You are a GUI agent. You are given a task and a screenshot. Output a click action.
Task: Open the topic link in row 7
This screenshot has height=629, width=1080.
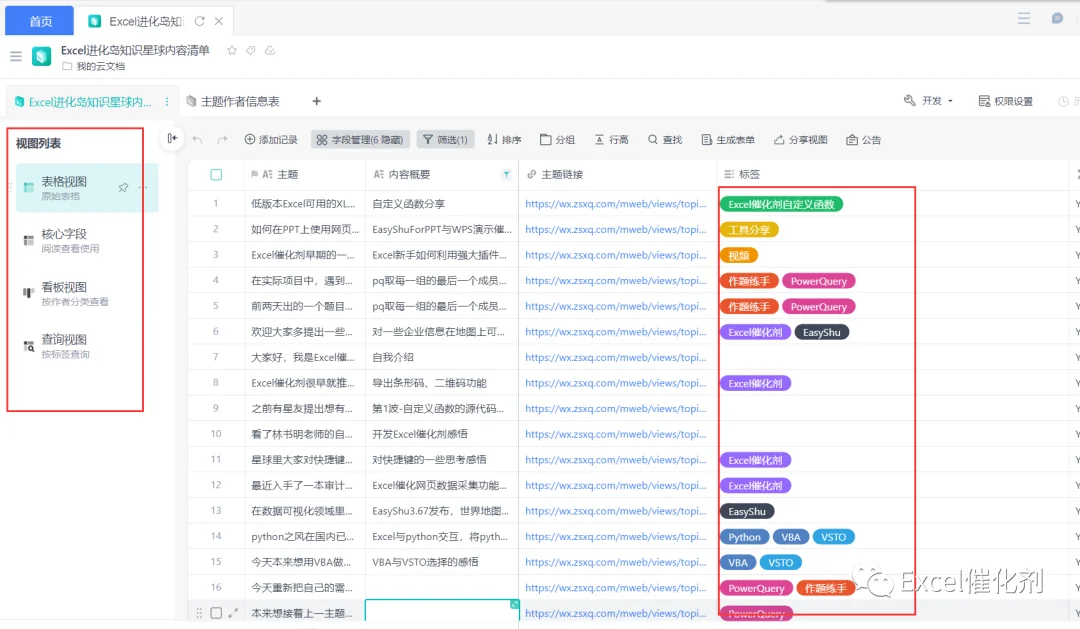[x=616, y=358]
